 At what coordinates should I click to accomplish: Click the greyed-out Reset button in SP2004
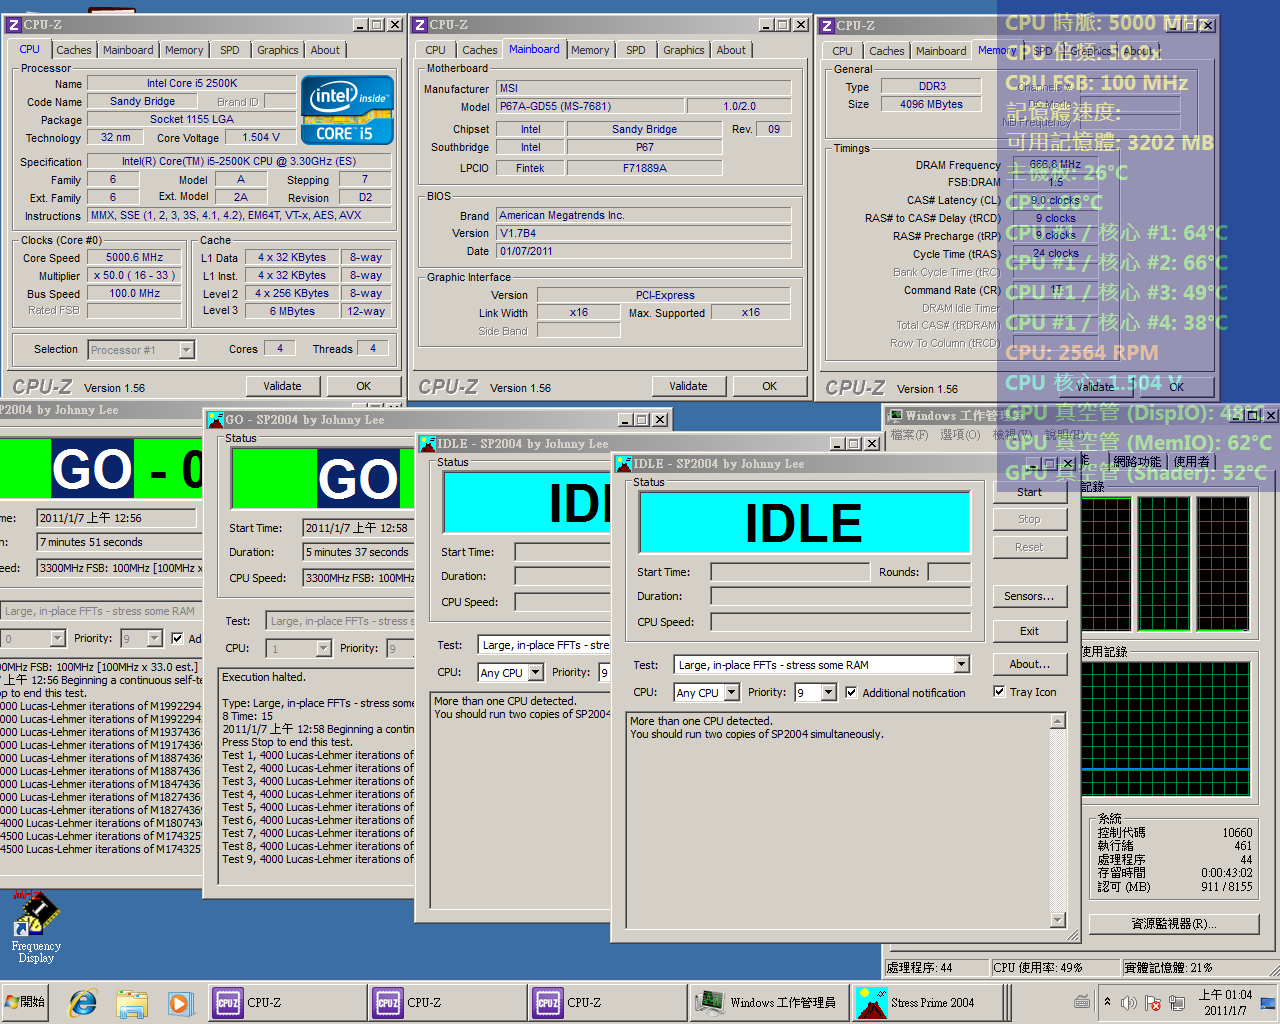point(1029,547)
